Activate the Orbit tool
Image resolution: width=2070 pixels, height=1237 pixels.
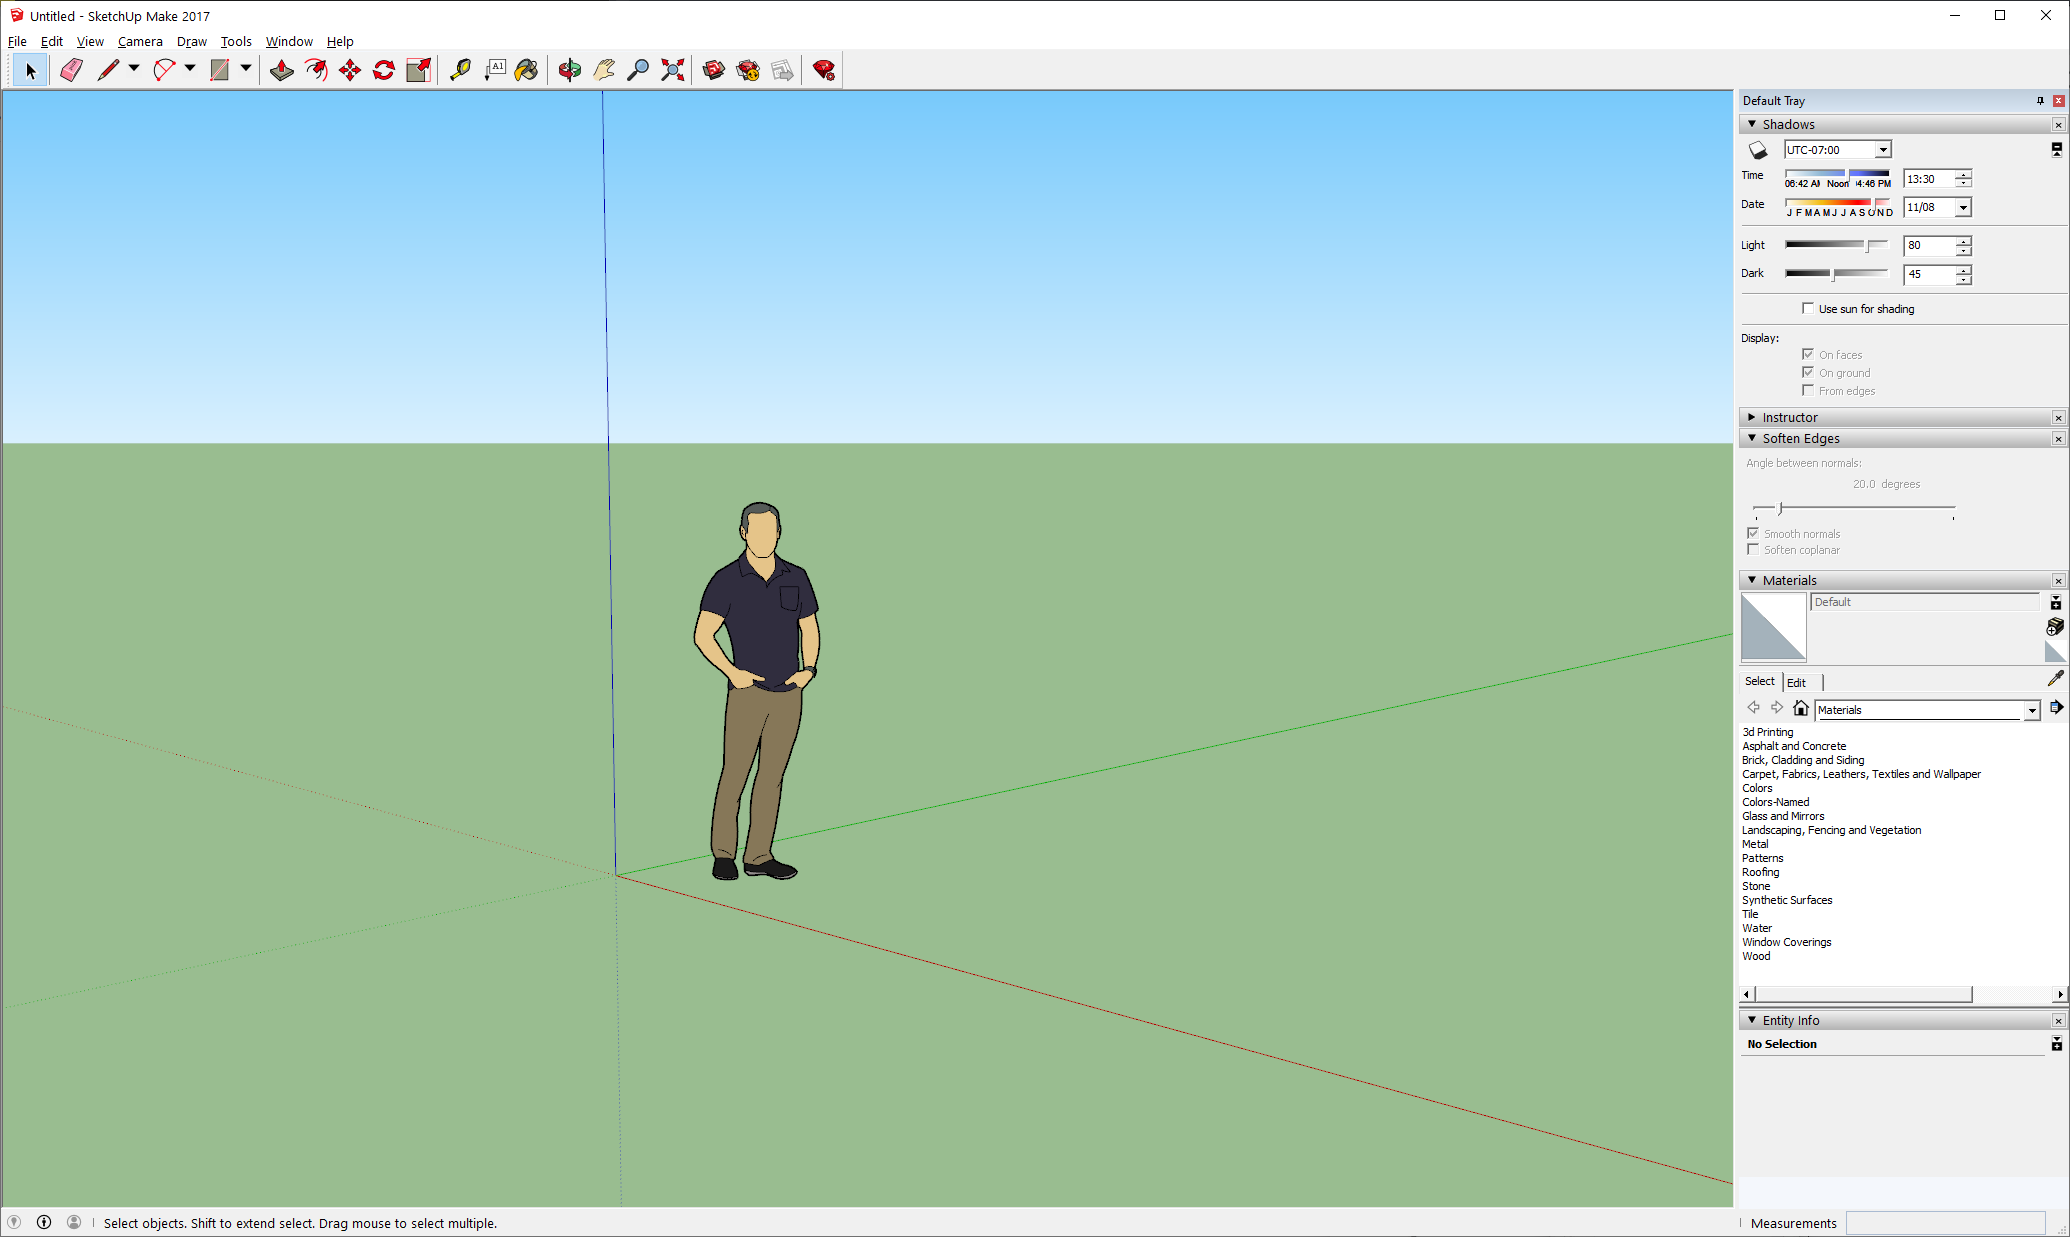pyautogui.click(x=570, y=70)
